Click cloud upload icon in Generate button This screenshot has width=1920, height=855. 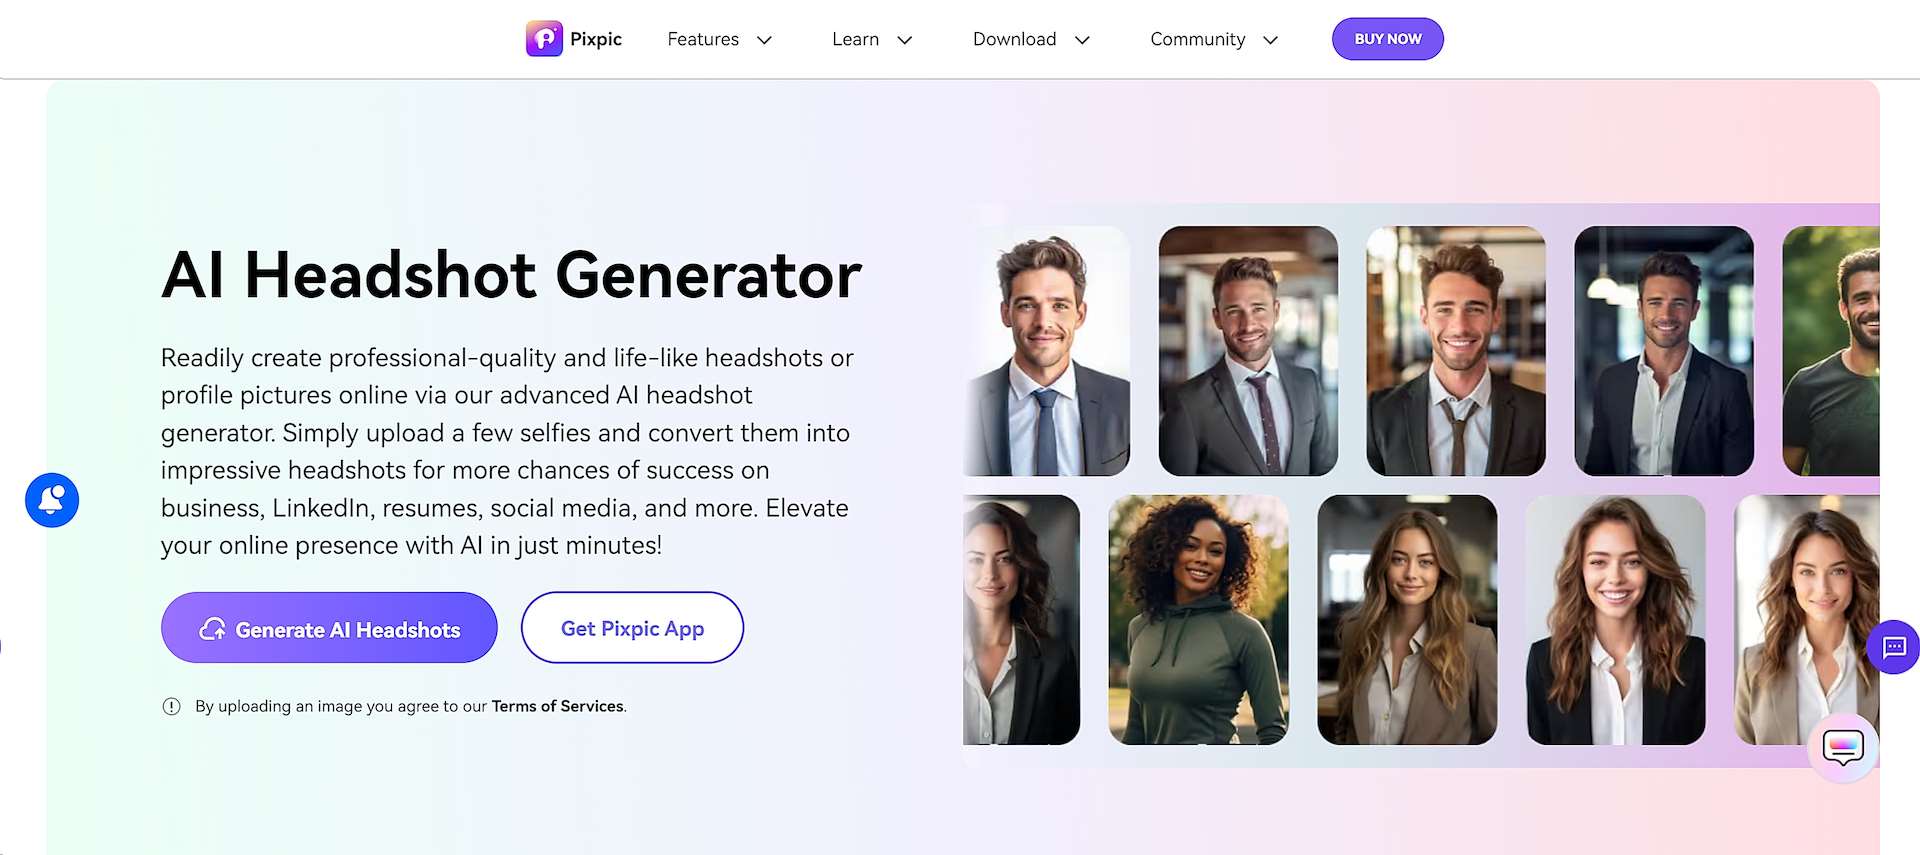pos(212,629)
